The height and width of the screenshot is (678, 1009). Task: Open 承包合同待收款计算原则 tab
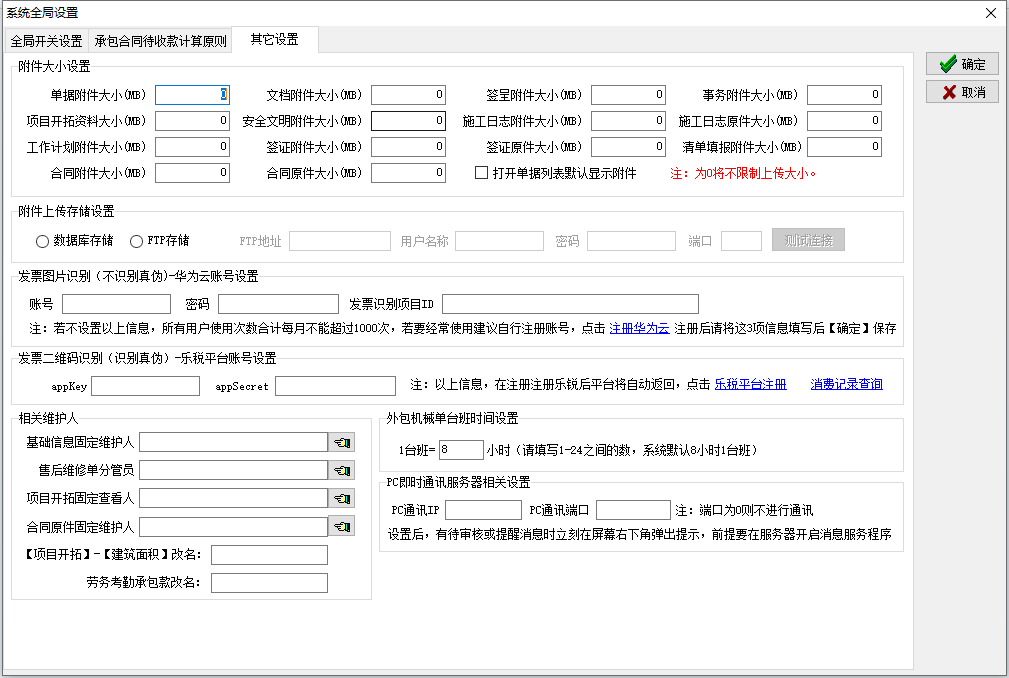[x=160, y=41]
